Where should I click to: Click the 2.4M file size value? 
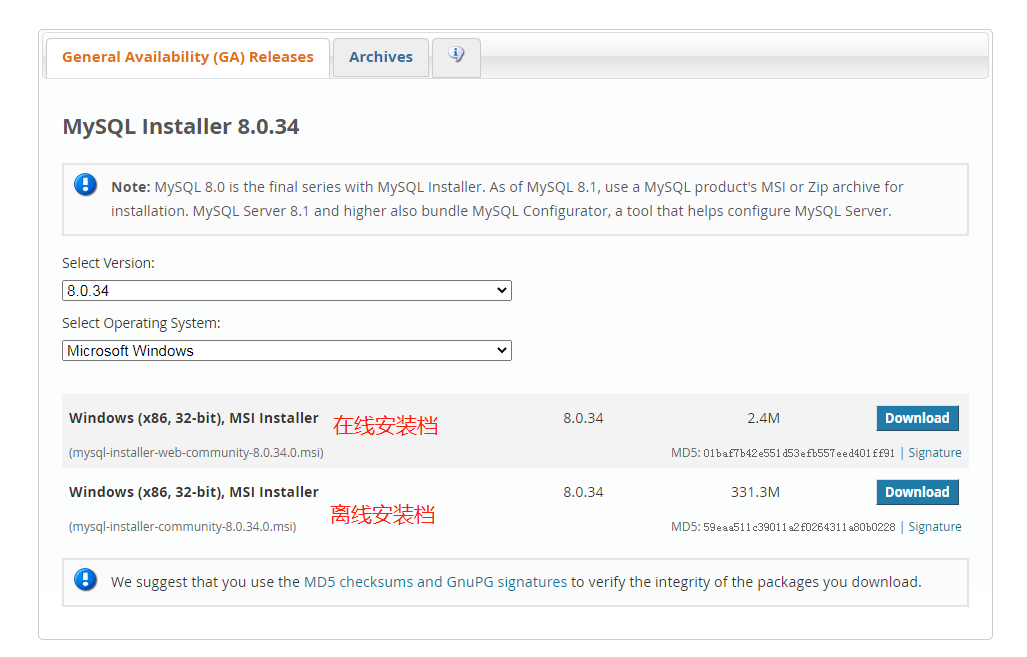click(764, 419)
